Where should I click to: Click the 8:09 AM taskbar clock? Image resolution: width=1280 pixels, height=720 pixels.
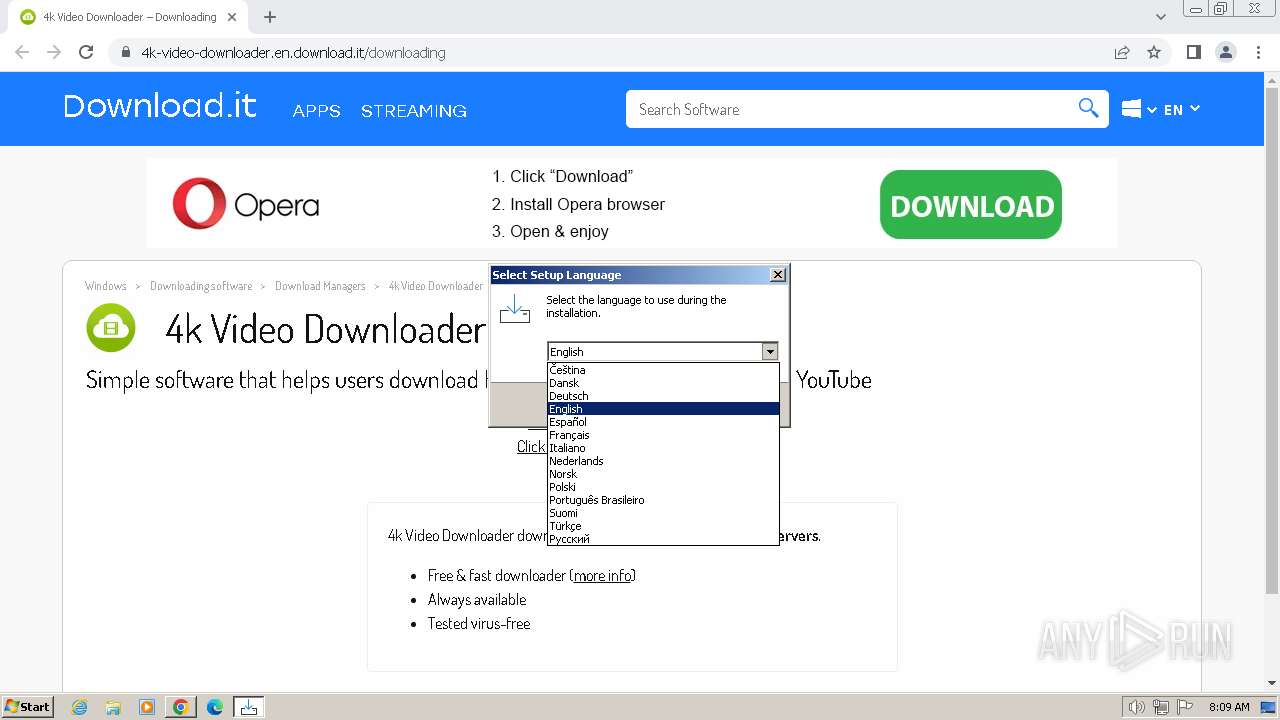point(1229,707)
